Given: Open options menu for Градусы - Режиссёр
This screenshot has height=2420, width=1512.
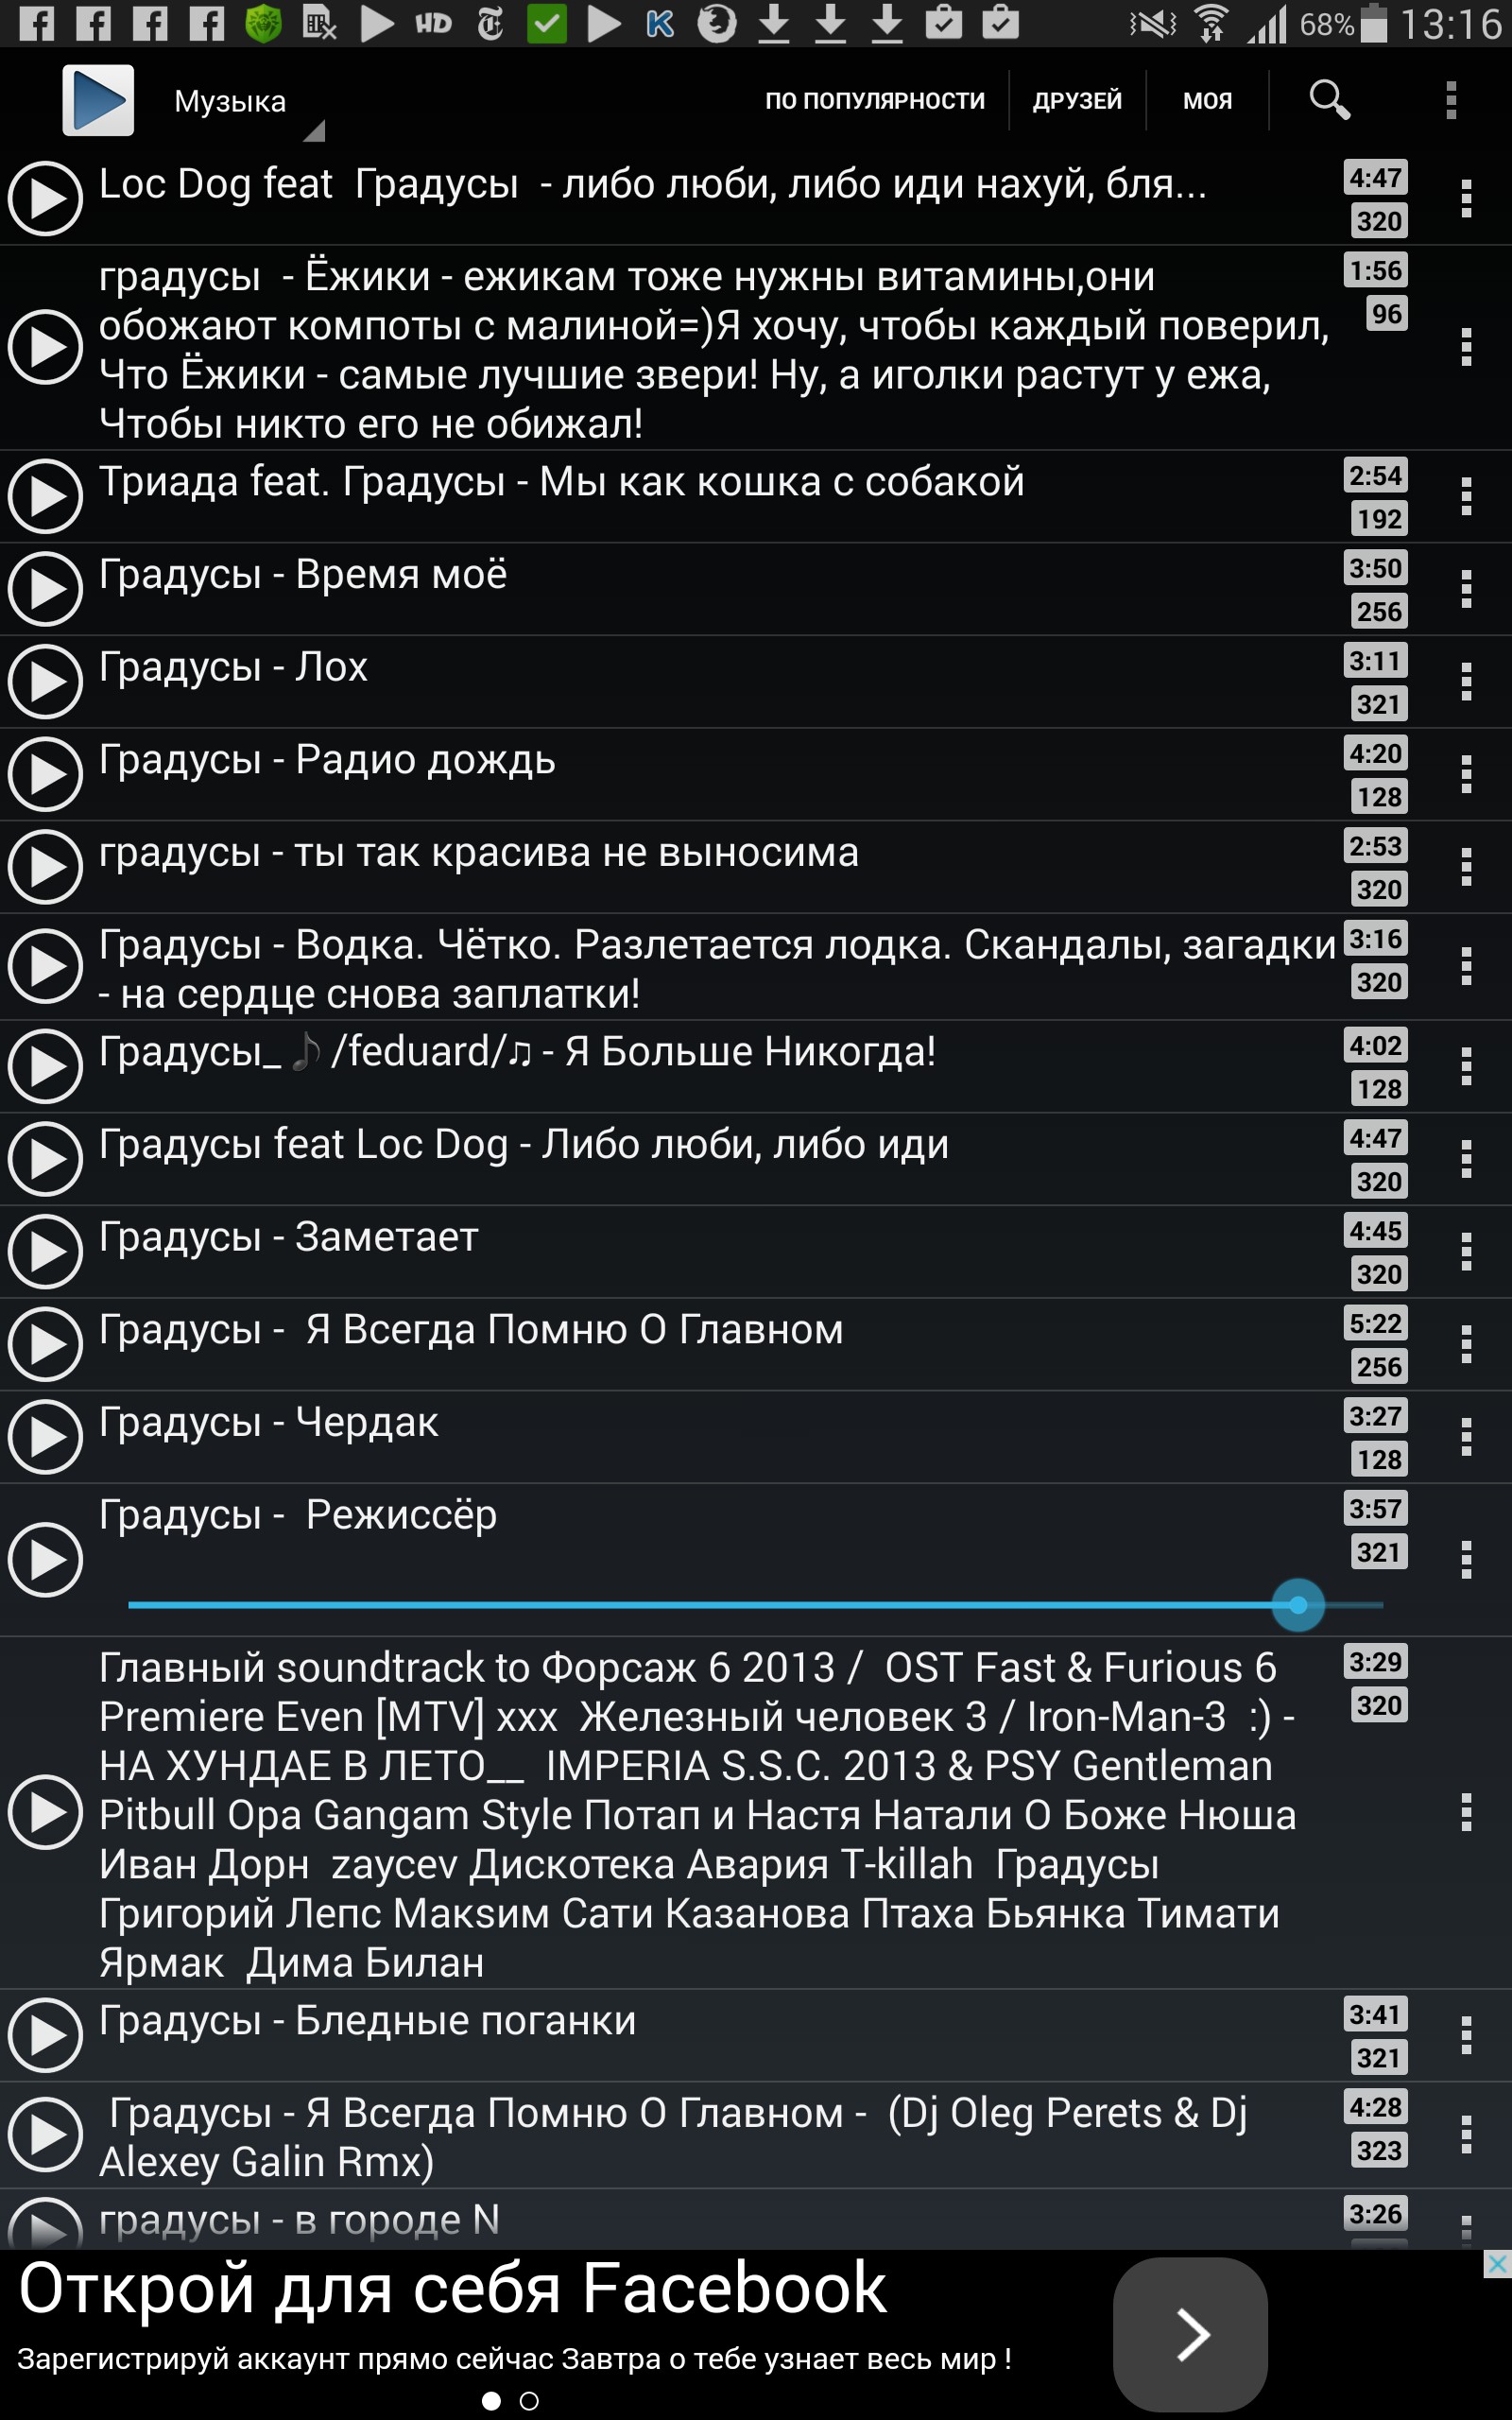Looking at the screenshot, I should [x=1466, y=1560].
